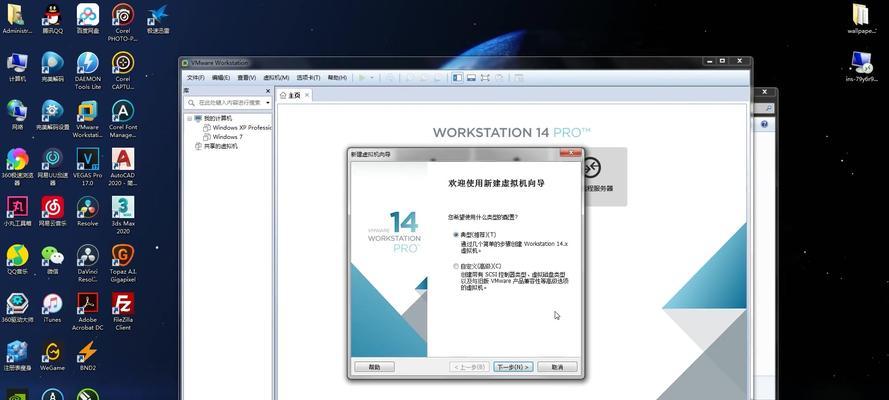This screenshot has height=400, width=889.
Task: Open the 查看(V) menu in VMware
Action: tap(247, 78)
